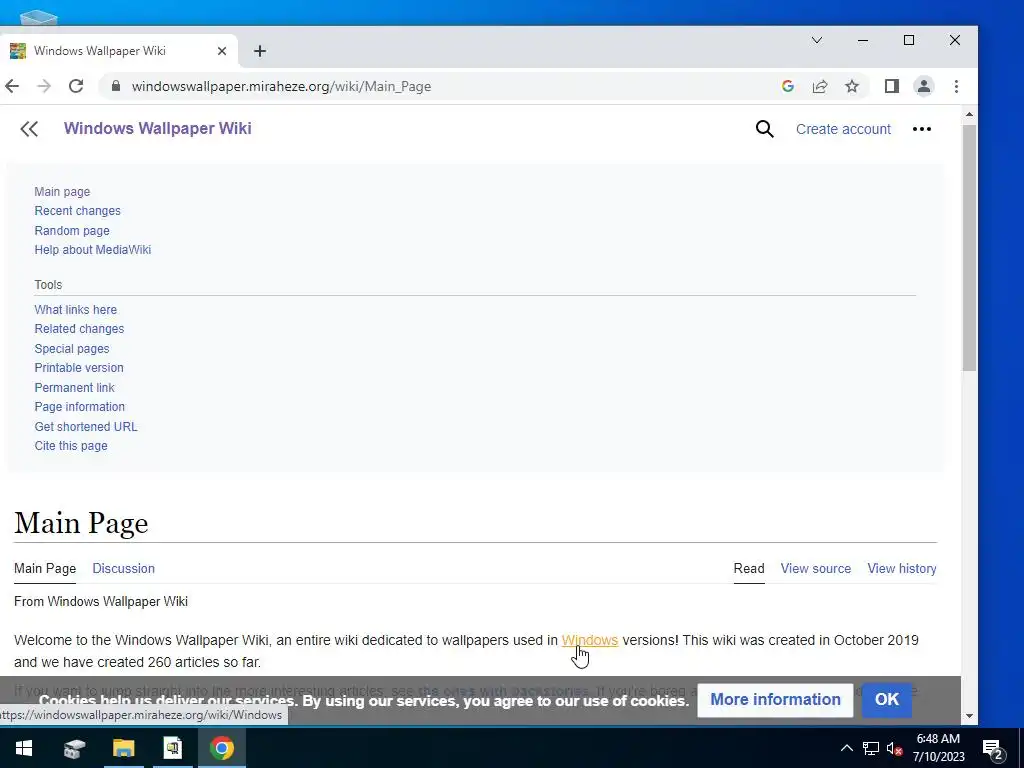Open the wiki search magnifier
The height and width of the screenshot is (768, 1024).
coord(765,129)
